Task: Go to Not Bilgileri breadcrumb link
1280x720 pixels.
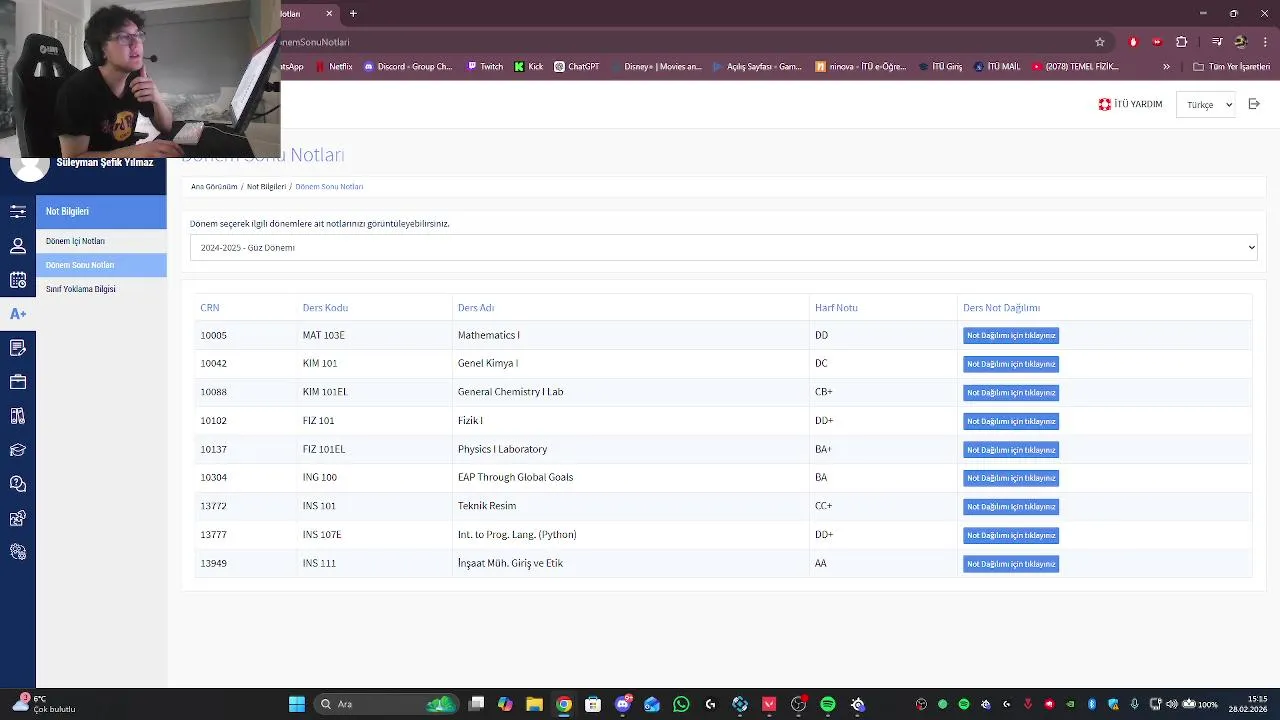Action: click(x=266, y=187)
